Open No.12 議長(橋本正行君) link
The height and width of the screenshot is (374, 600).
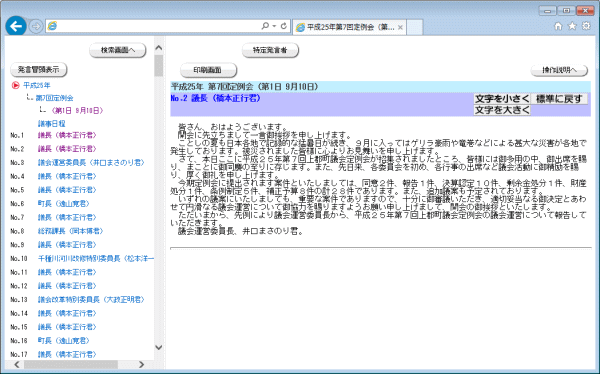(67, 286)
